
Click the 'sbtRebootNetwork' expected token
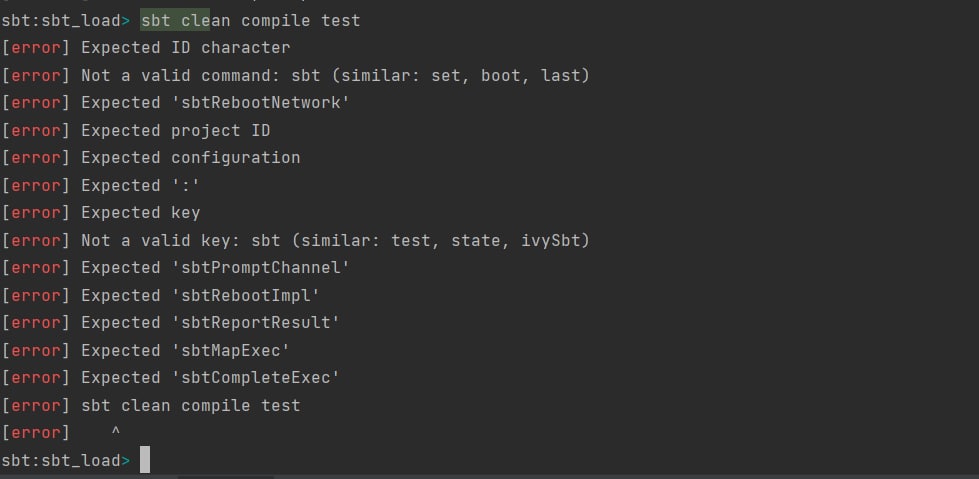click(x=260, y=103)
